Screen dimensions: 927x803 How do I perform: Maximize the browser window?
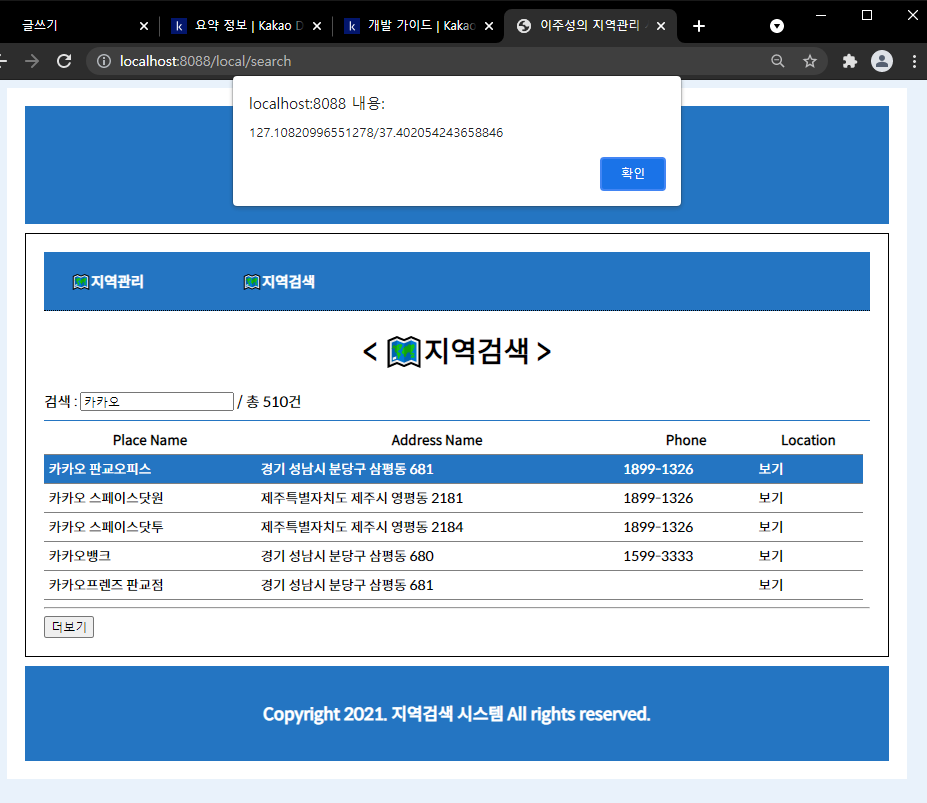coord(867,15)
